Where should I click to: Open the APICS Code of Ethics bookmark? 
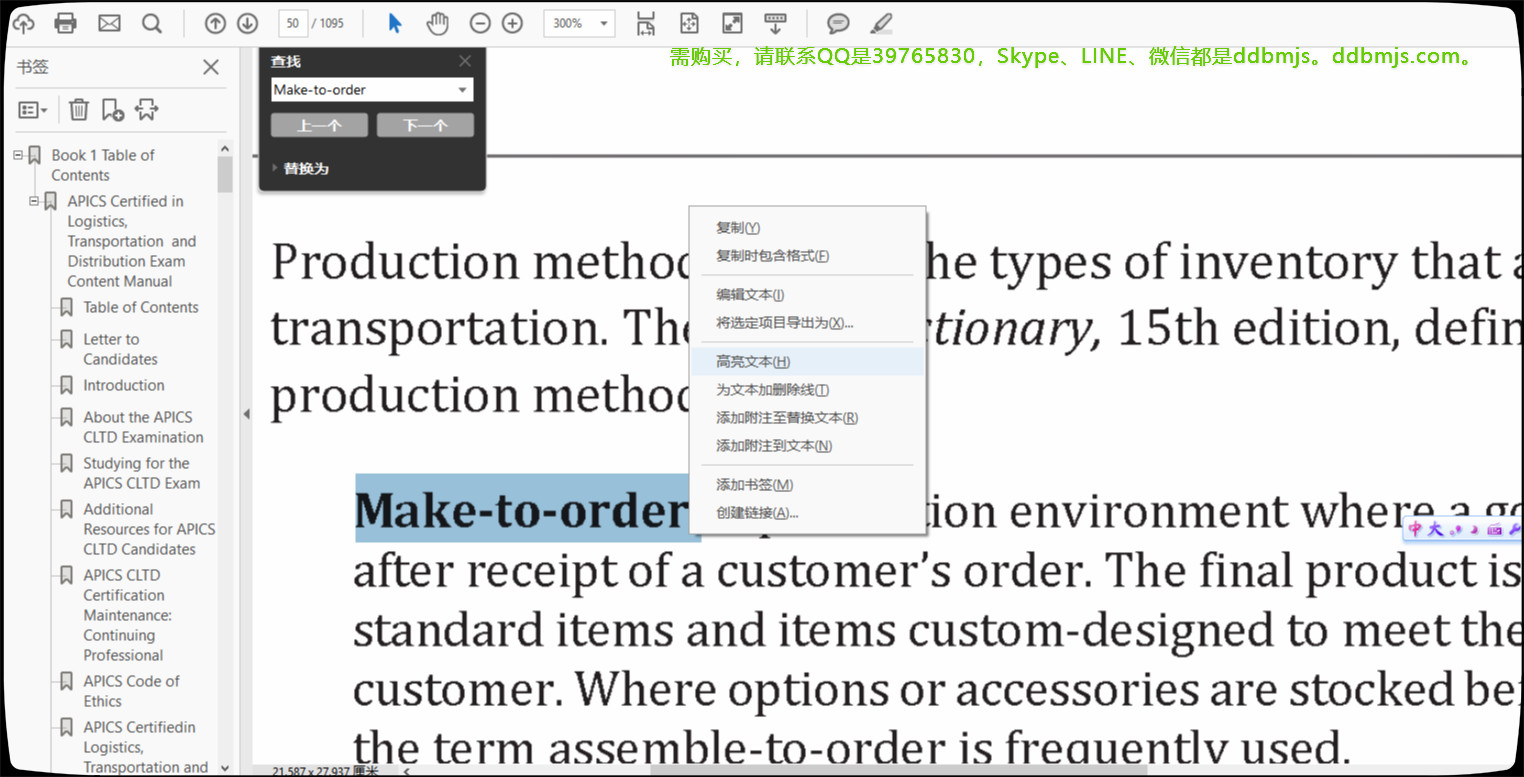tap(131, 691)
